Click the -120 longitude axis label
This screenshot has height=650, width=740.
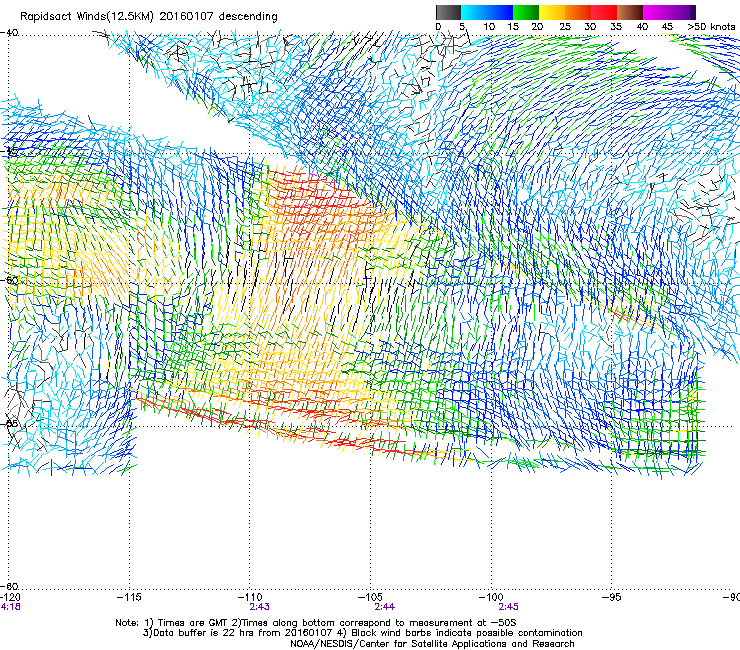point(10,598)
